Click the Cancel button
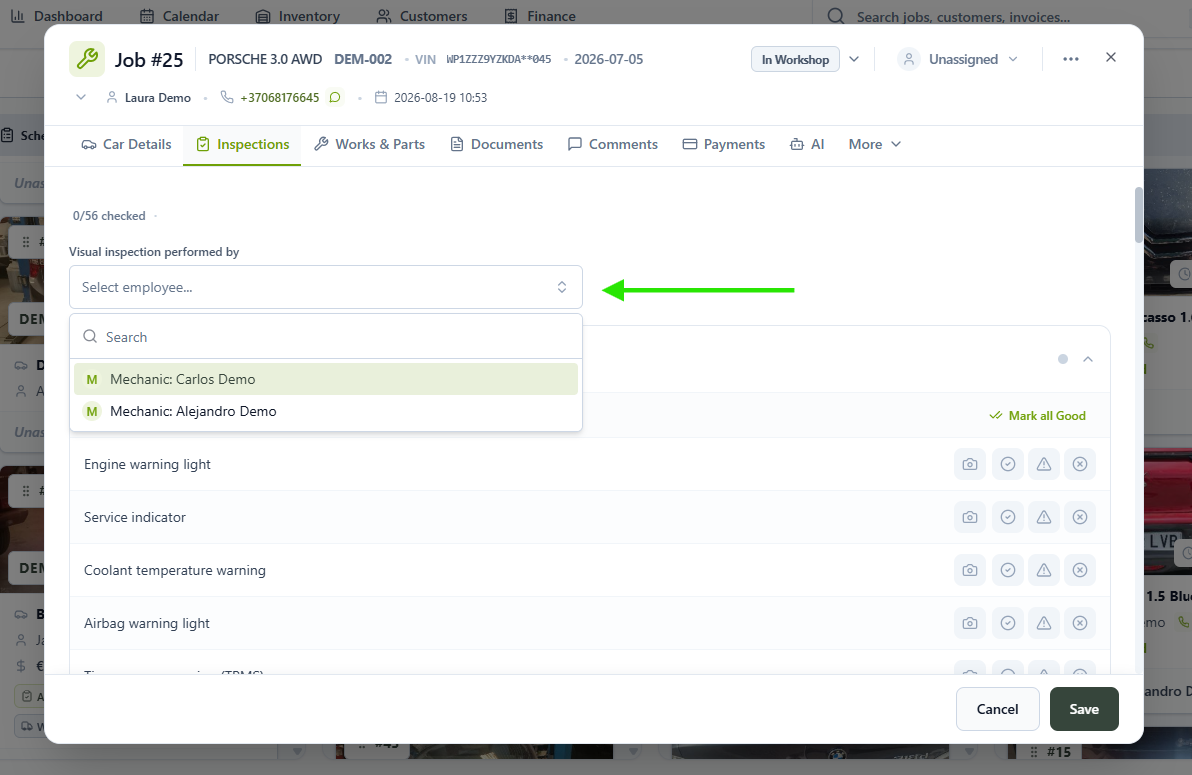The height and width of the screenshot is (775, 1192). [997, 709]
